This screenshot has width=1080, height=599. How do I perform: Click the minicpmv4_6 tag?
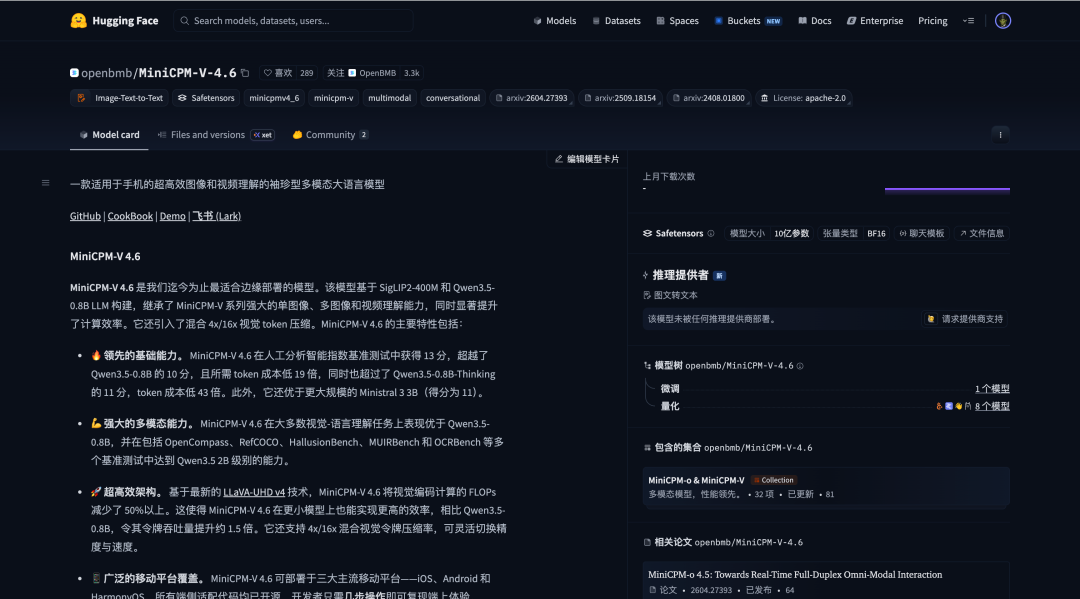point(274,98)
